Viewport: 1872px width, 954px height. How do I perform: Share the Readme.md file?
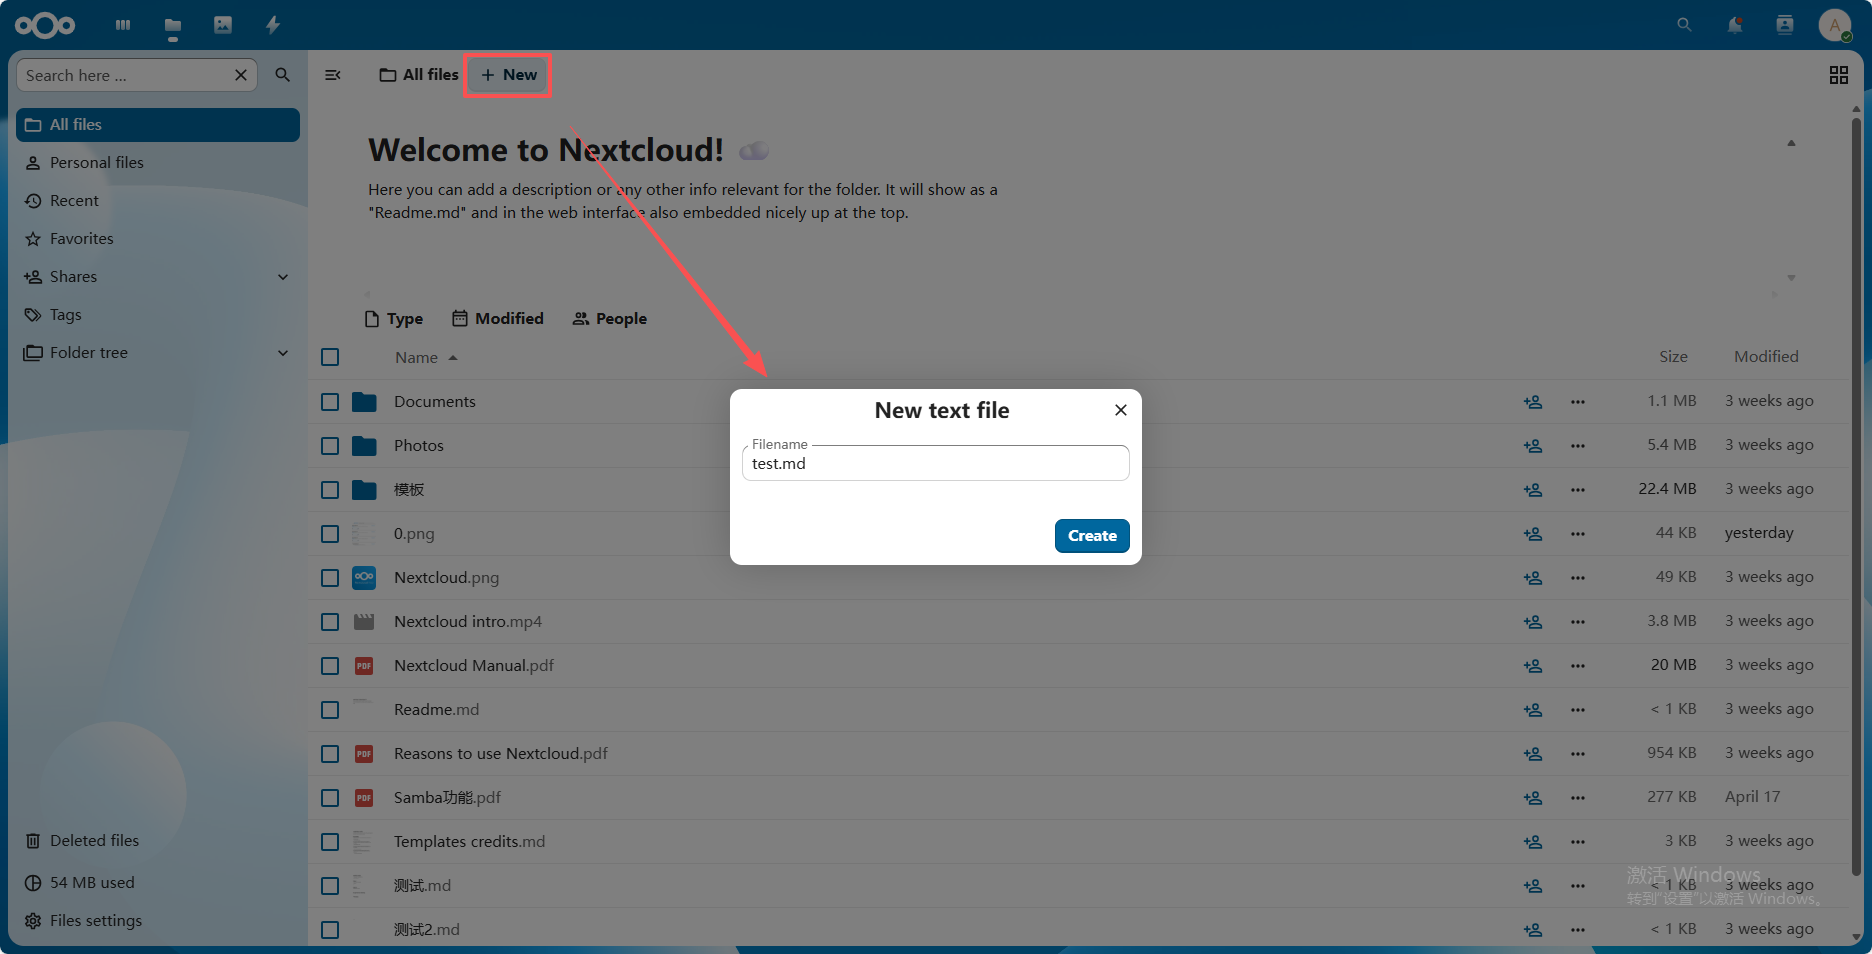(1533, 710)
